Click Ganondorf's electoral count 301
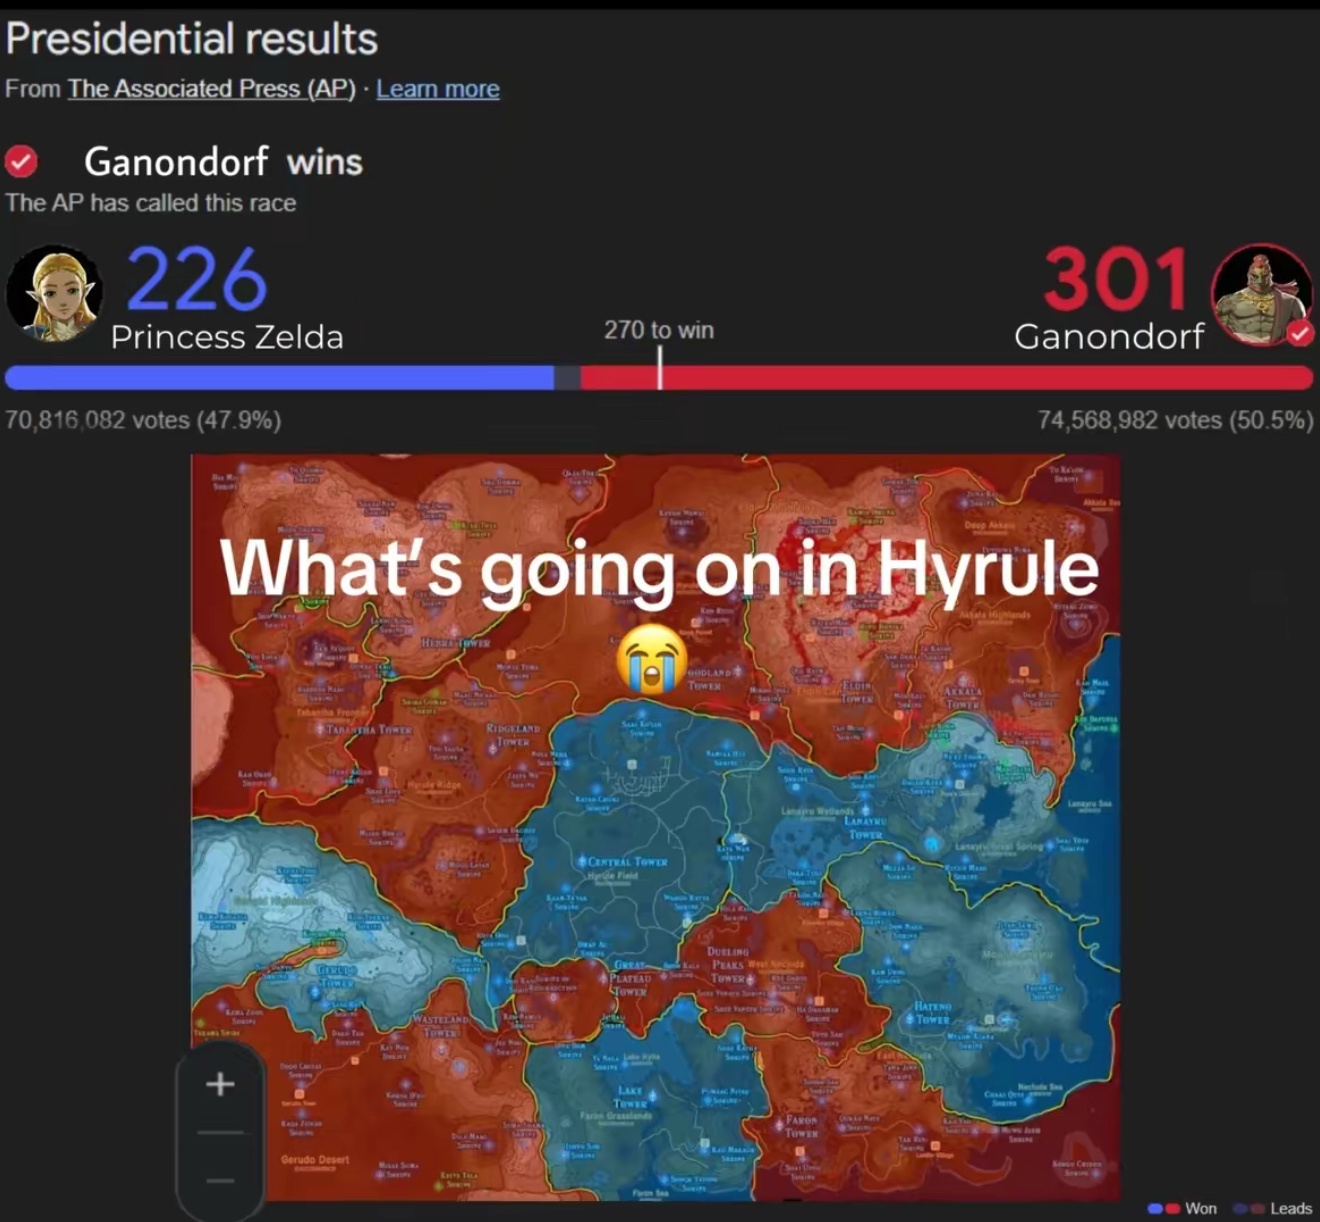 coord(1117,279)
